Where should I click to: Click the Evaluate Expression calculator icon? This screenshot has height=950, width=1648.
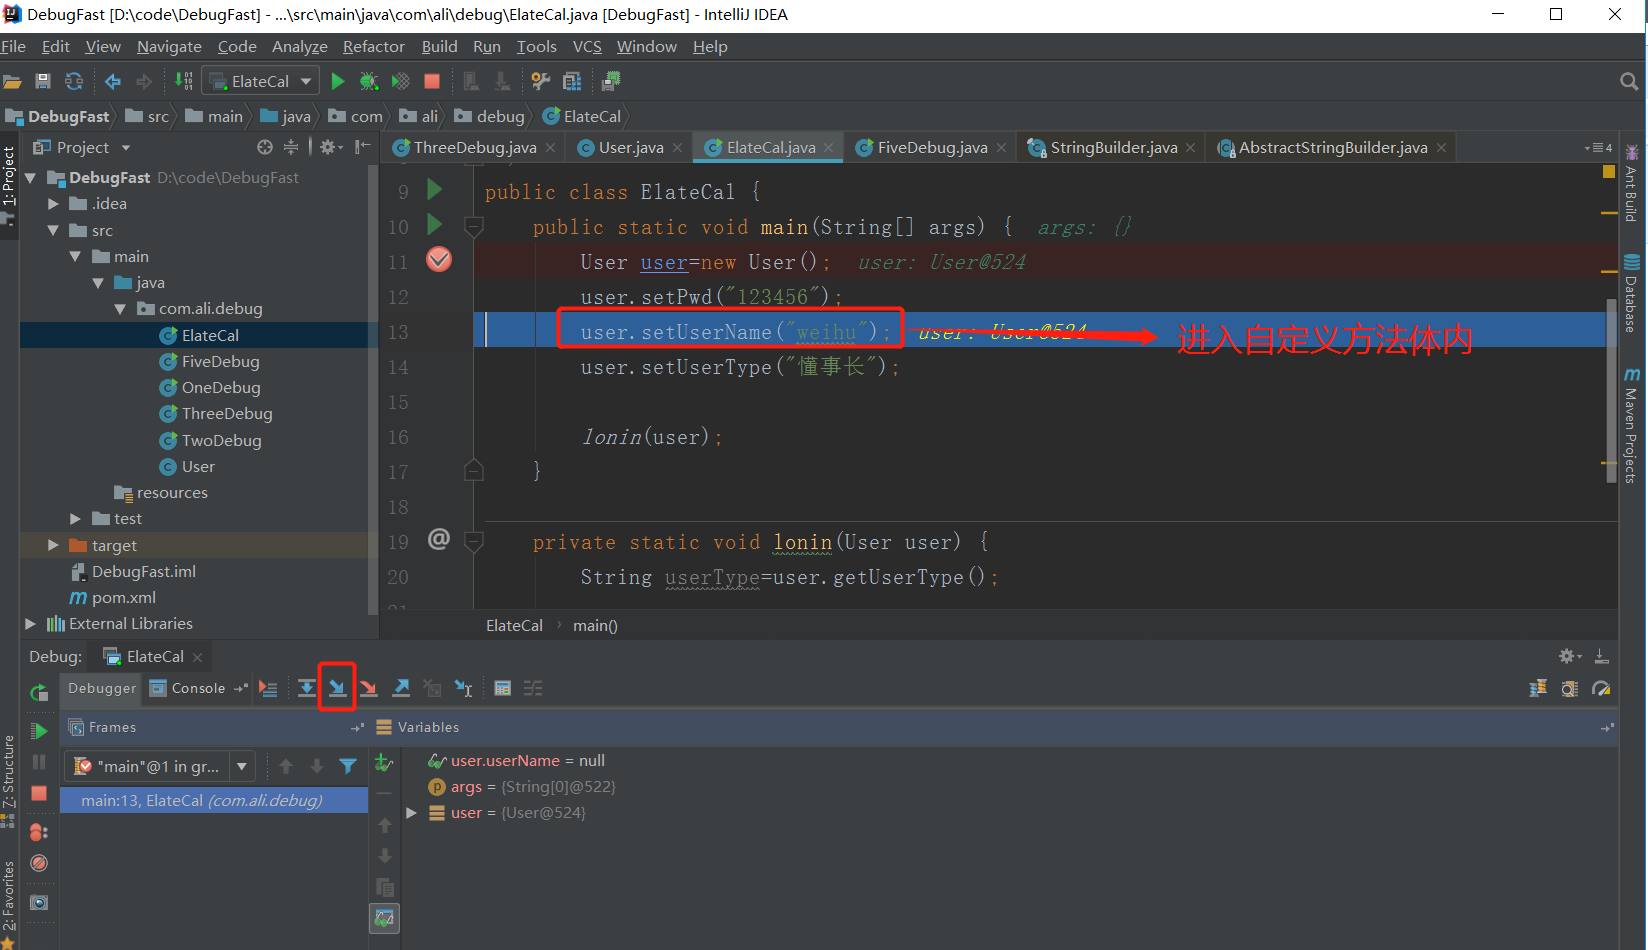tap(503, 688)
